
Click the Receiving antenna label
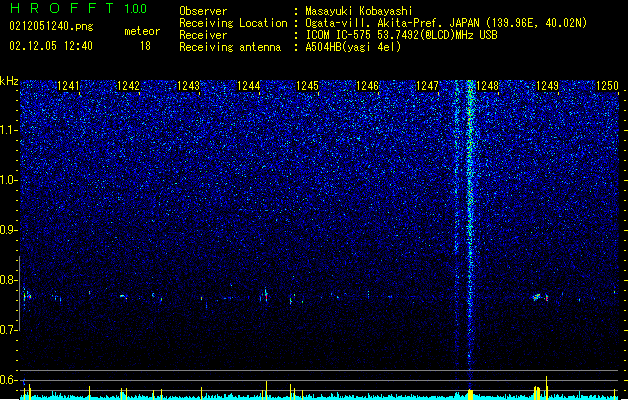point(230,47)
